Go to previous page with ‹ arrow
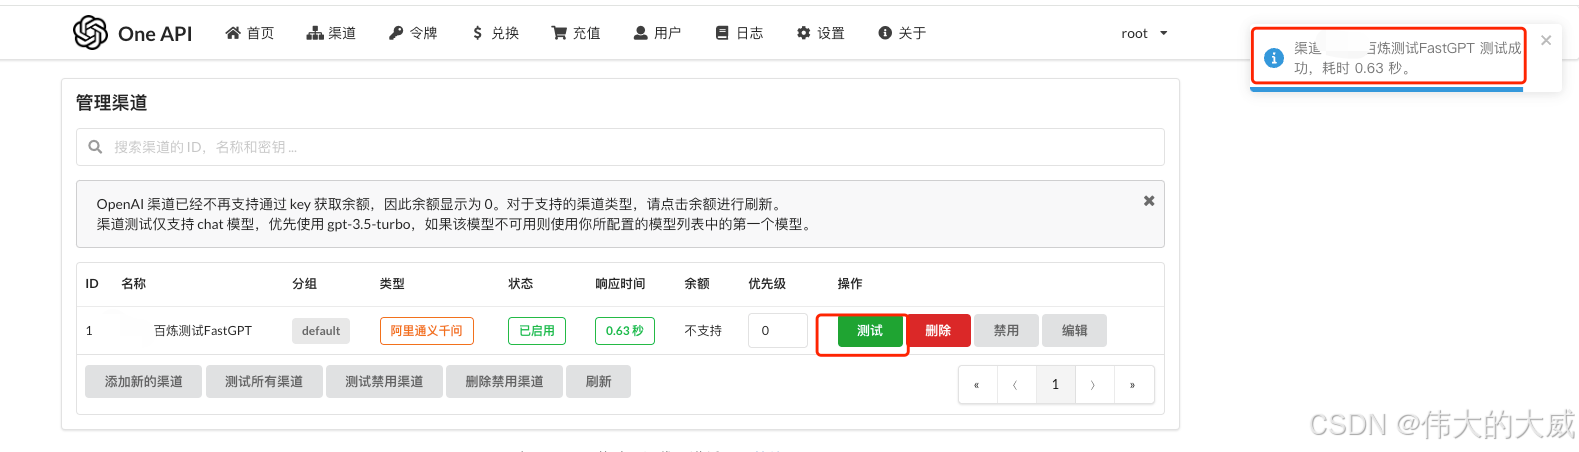 click(x=1016, y=385)
